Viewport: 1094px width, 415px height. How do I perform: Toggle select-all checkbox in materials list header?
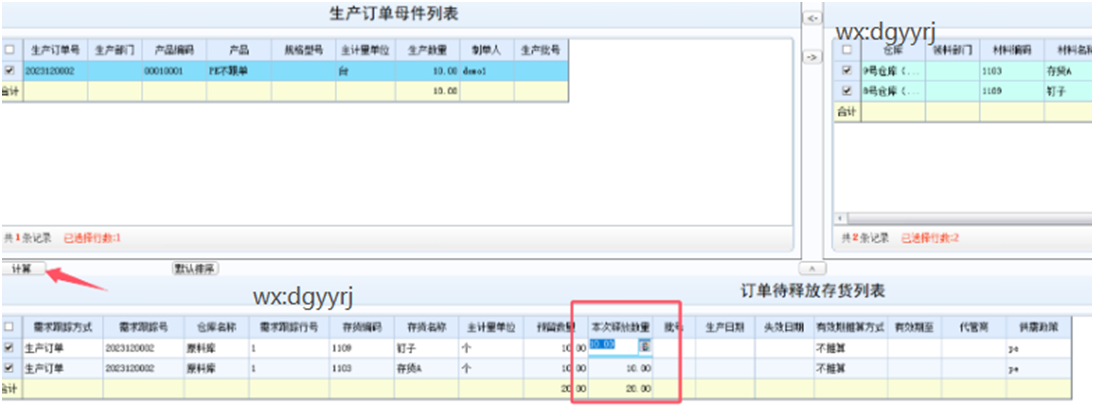pos(847,49)
